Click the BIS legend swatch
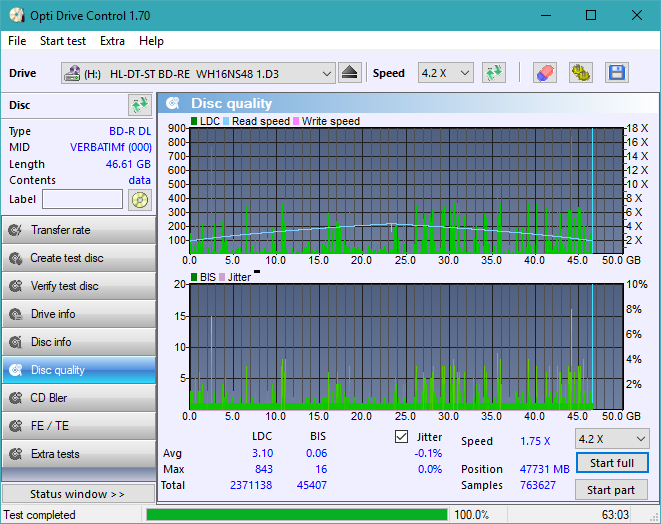 coord(194,277)
